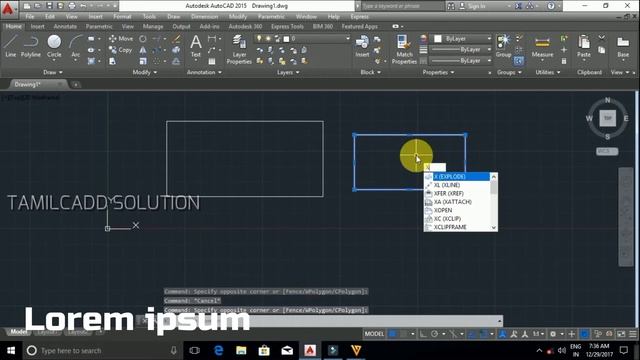Open the Windows Start menu
Image resolution: width=640 pixels, height=360 pixels.
click(x=11, y=350)
